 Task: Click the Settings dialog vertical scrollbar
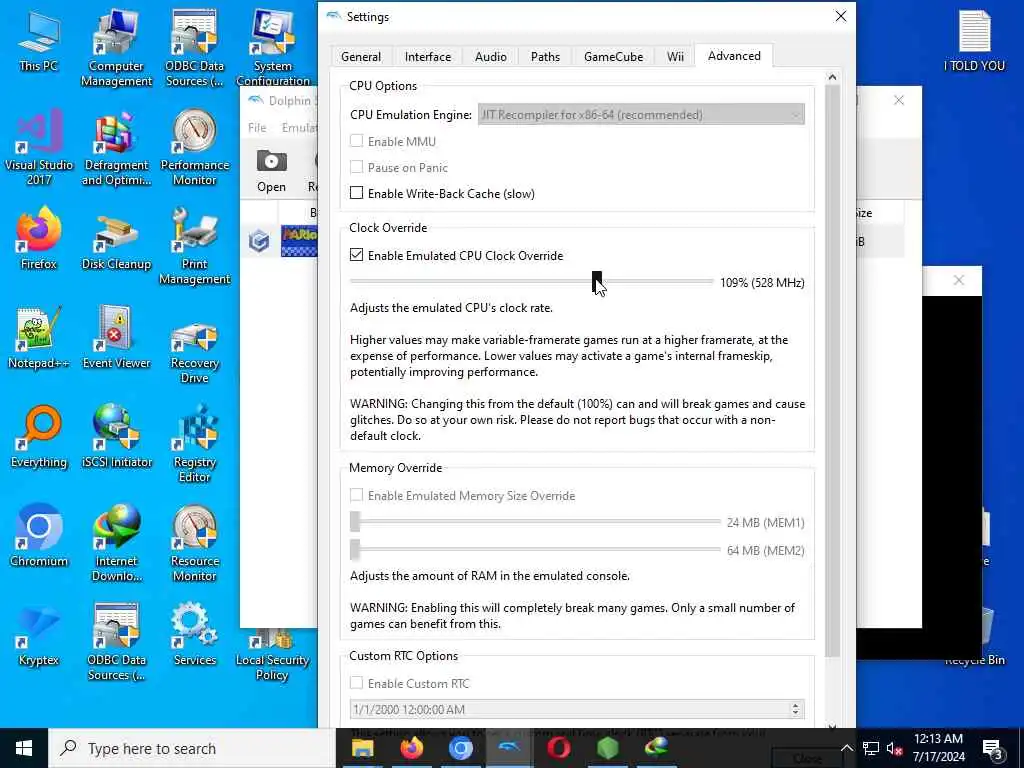(832, 372)
